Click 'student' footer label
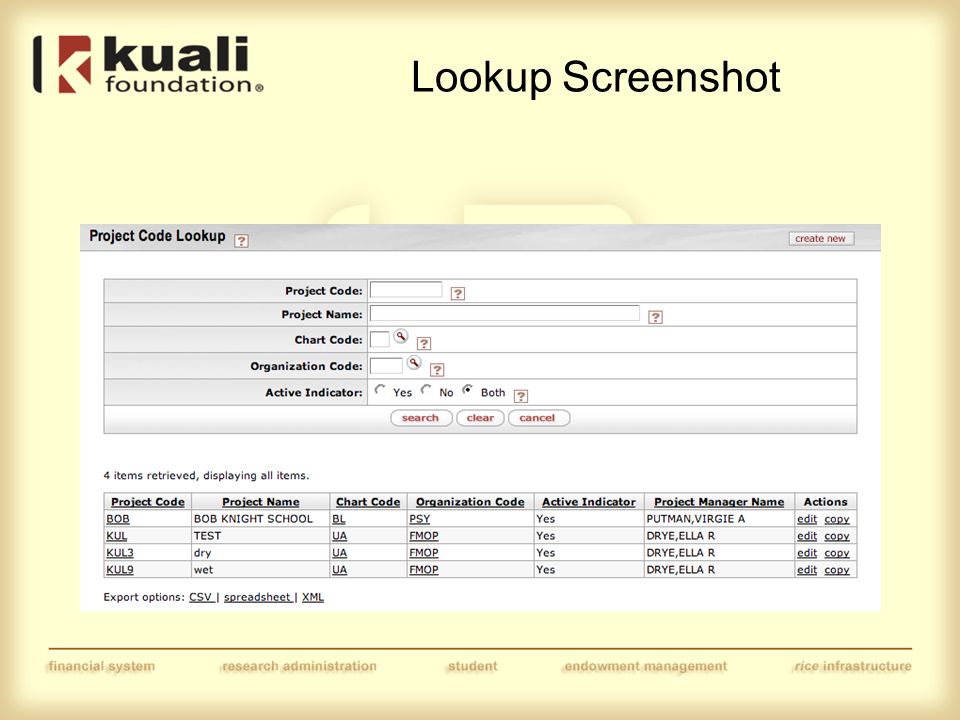Viewport: 960px width, 720px height. coord(473,666)
